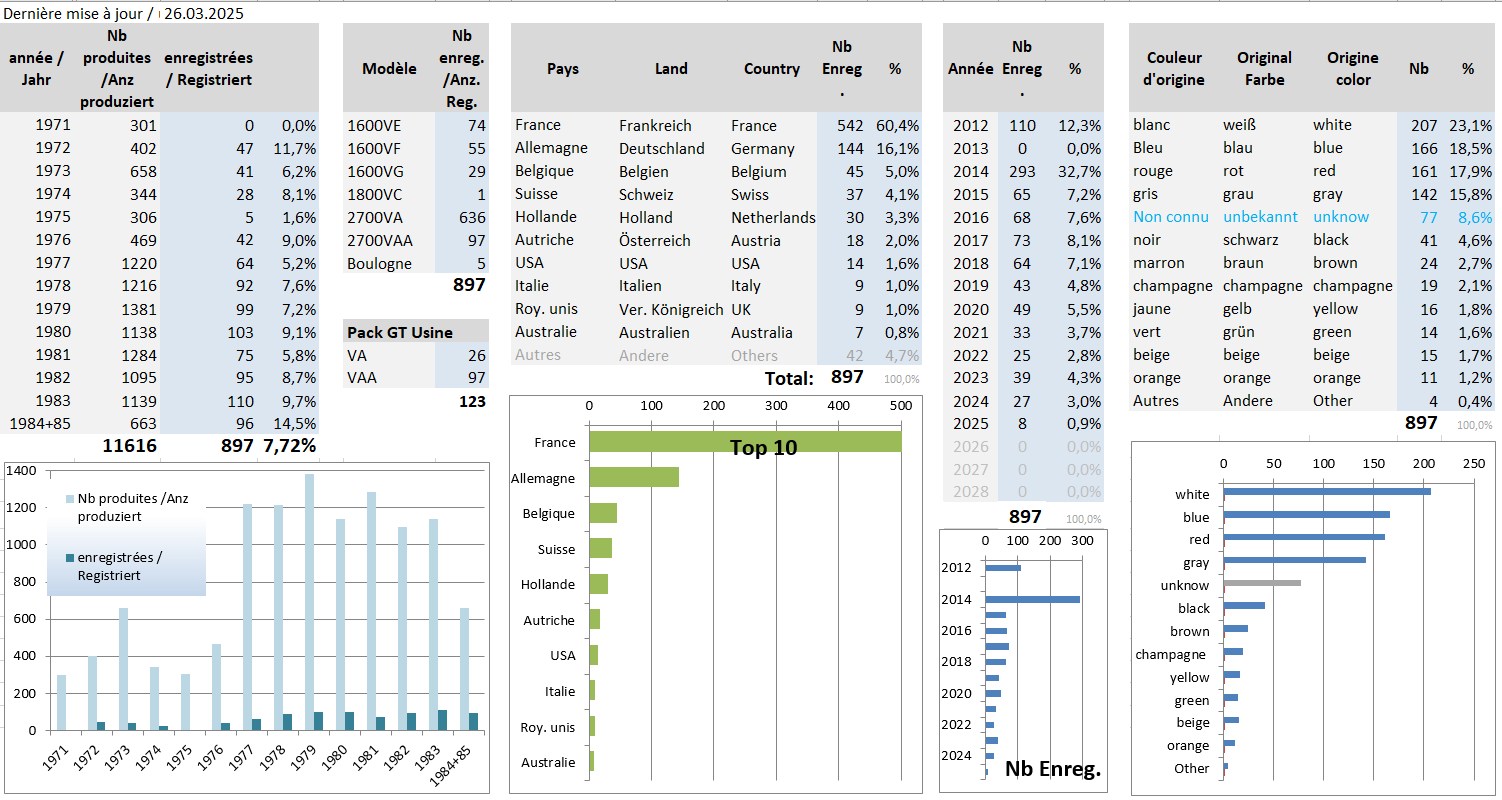Image resolution: width=1502 pixels, height=800 pixels.
Task: Select the Pack GT total 123
Action: pyautogui.click(x=472, y=401)
